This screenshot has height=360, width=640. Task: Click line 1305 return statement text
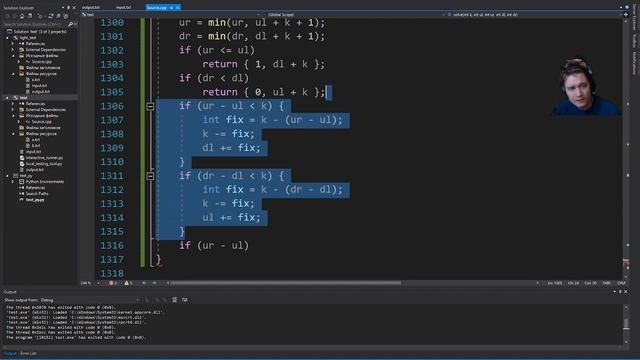263,92
